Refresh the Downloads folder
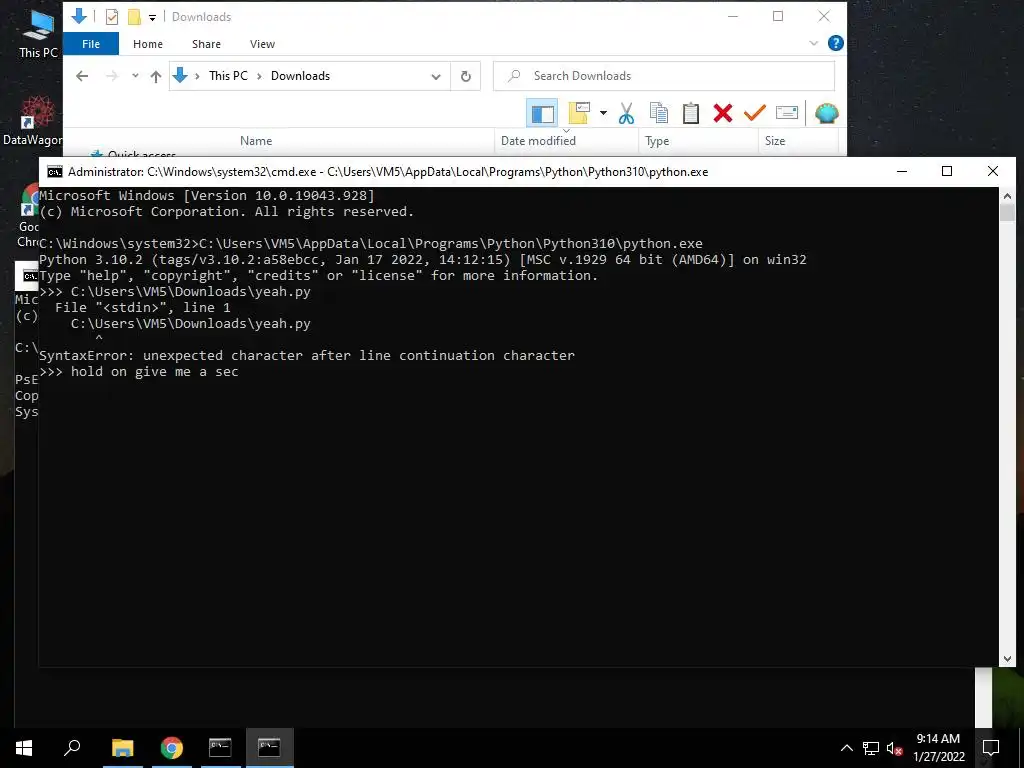 [x=466, y=76]
